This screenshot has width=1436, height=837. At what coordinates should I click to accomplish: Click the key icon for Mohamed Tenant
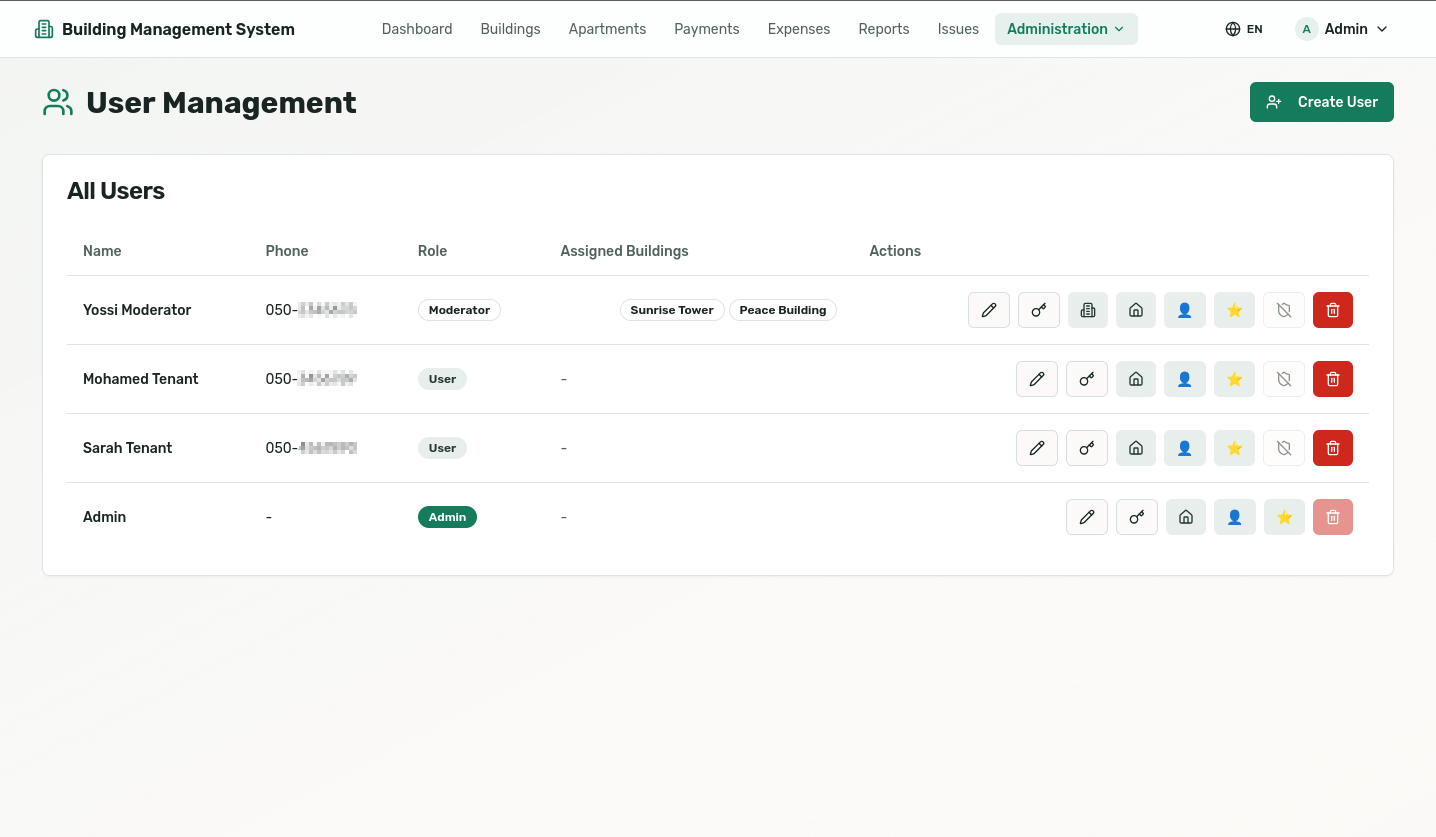tap(1086, 379)
